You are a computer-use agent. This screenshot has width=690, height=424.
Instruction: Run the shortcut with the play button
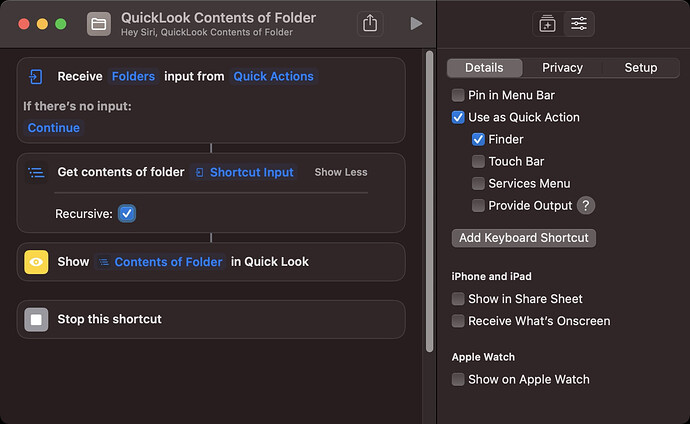[x=416, y=23]
